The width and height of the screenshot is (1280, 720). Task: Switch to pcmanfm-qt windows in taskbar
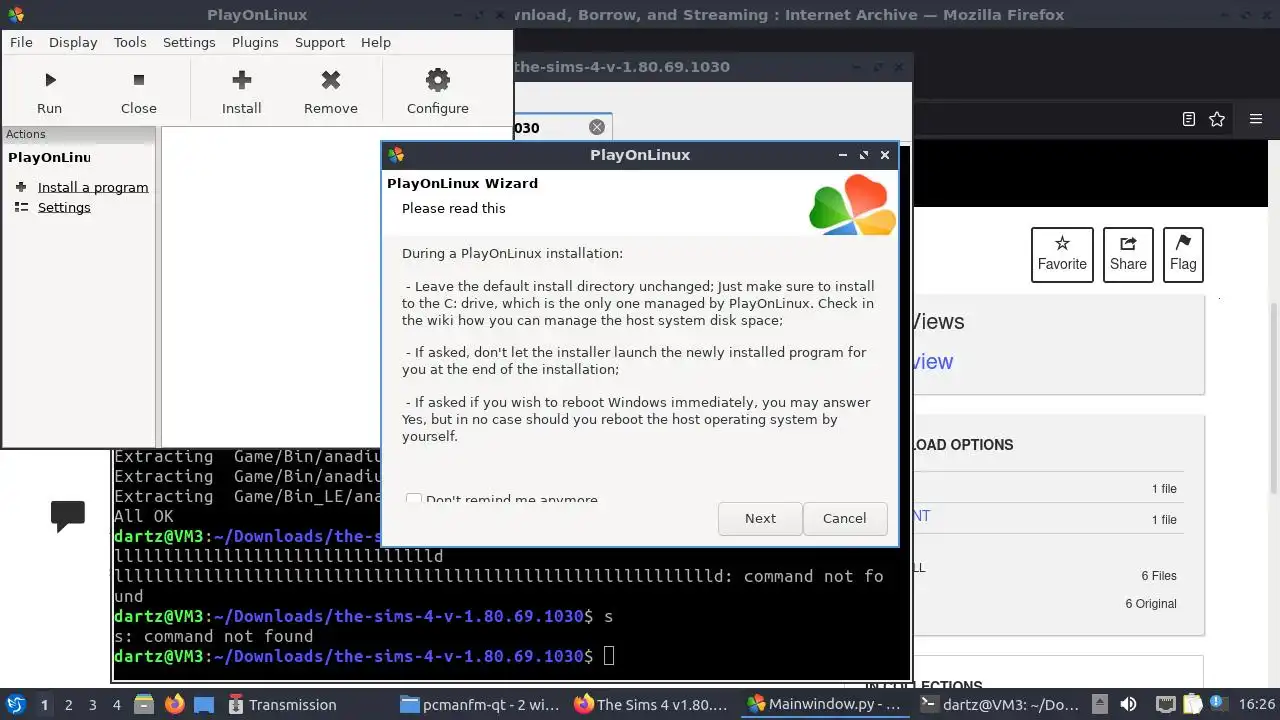click(480, 705)
